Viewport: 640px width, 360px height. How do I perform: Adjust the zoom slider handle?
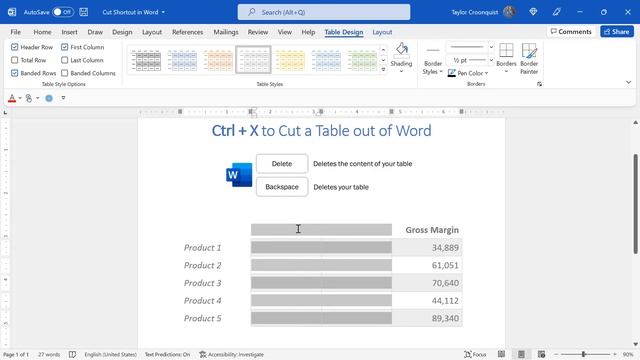coord(584,354)
